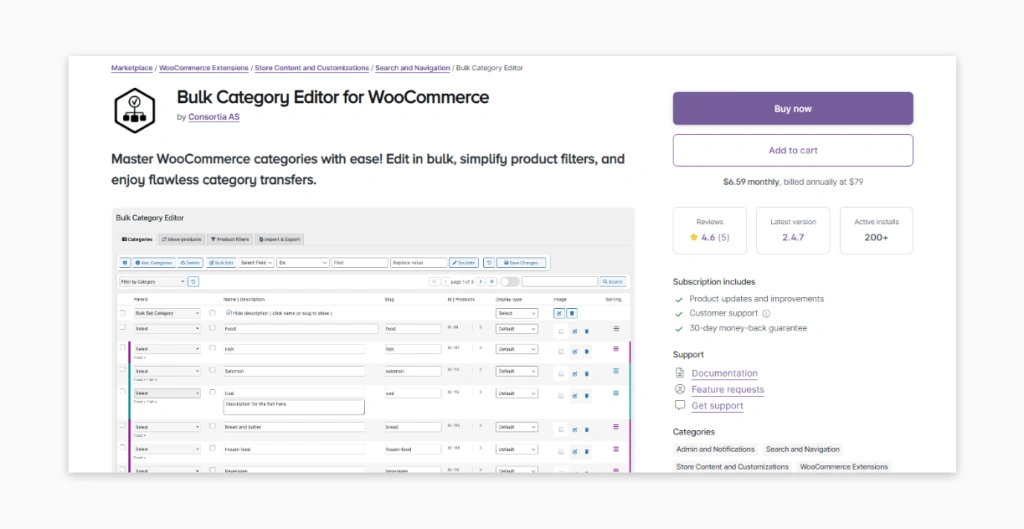This screenshot has width=1024, height=529.
Task: Check the checkbox beside the Cod name field
Action: (x=212, y=393)
